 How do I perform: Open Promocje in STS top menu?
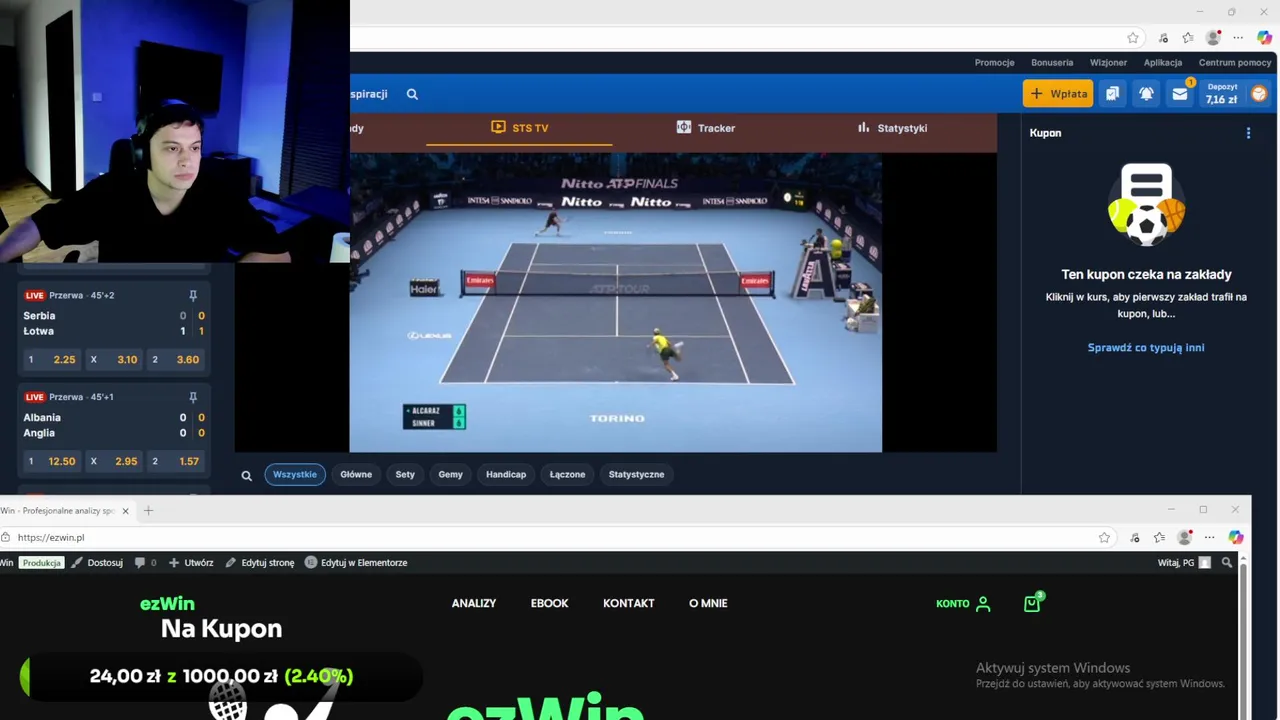pyautogui.click(x=994, y=62)
